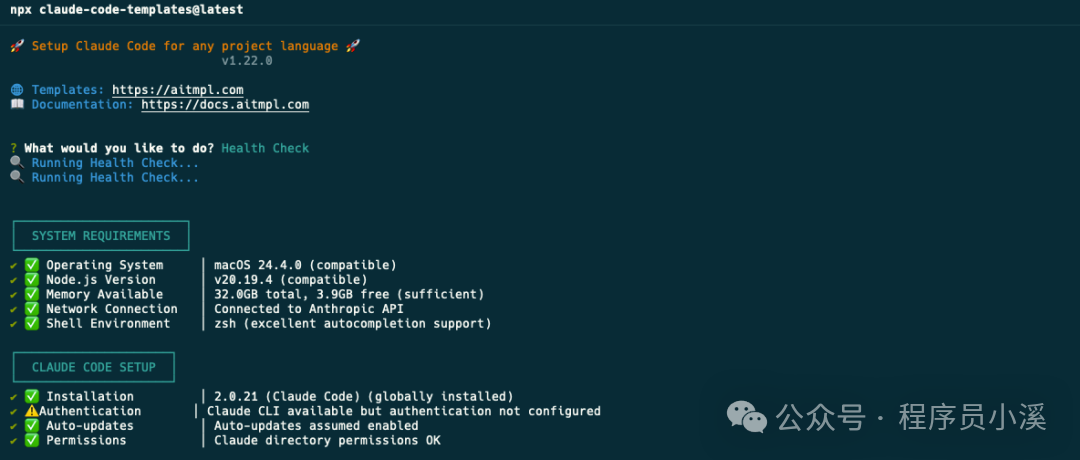Click the Connected to Anthropic API status text

point(309,309)
